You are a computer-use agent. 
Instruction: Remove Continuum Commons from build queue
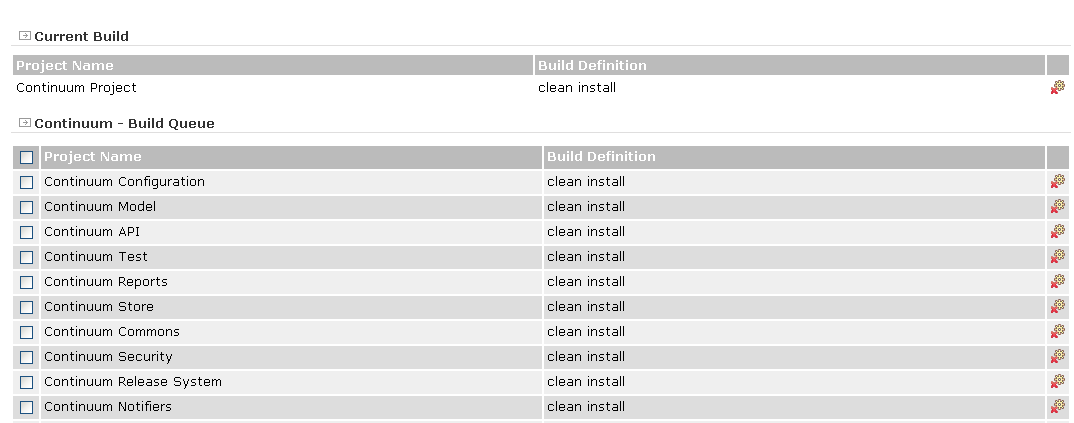click(1057, 332)
